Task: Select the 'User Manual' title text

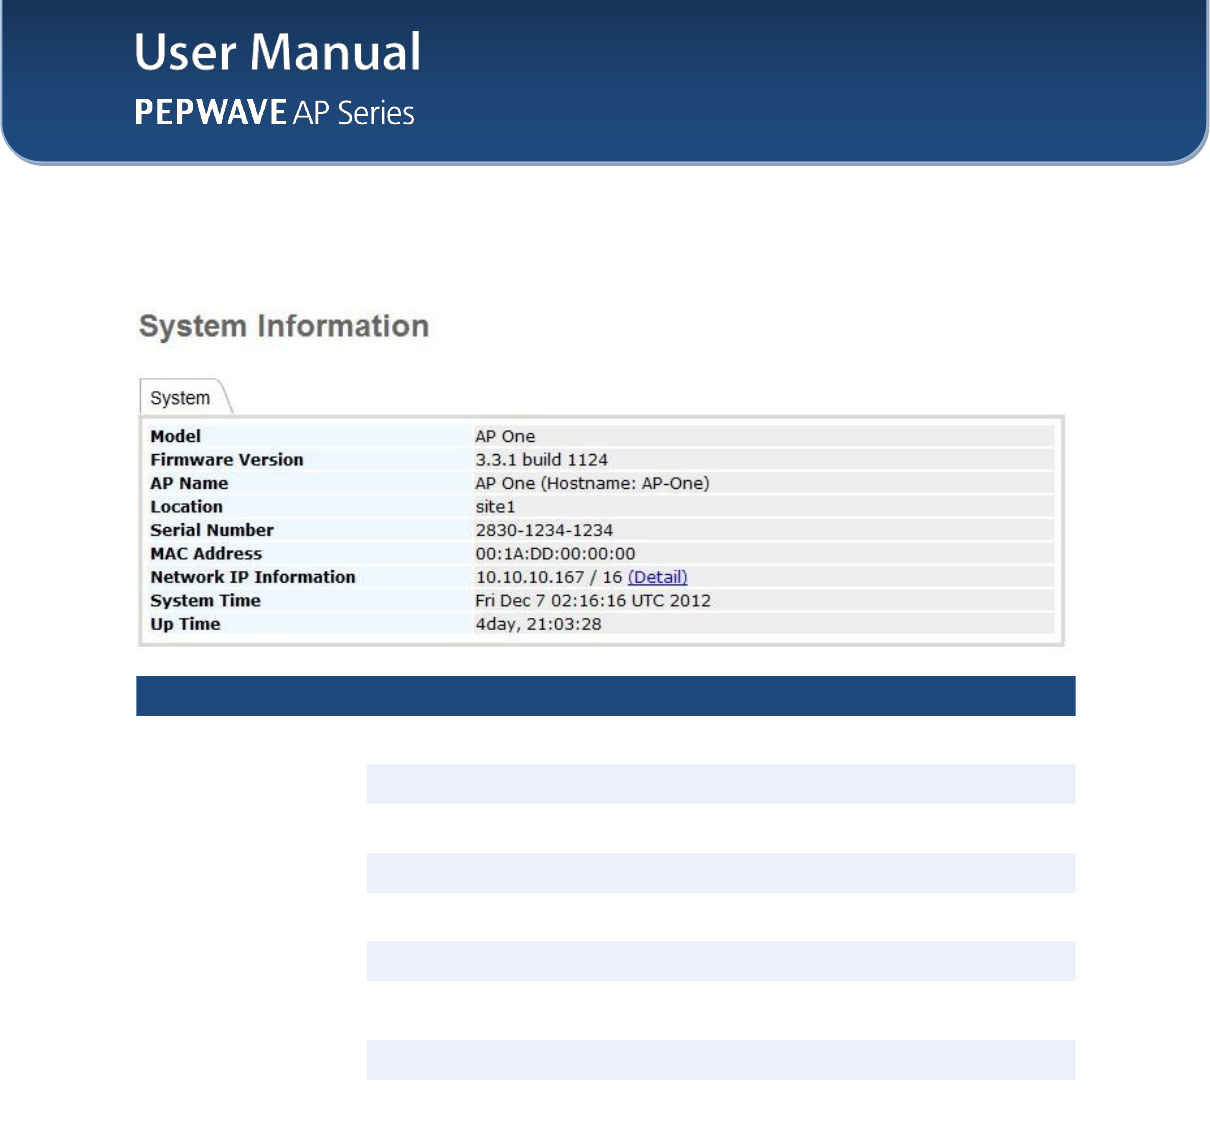Action: 278,52
